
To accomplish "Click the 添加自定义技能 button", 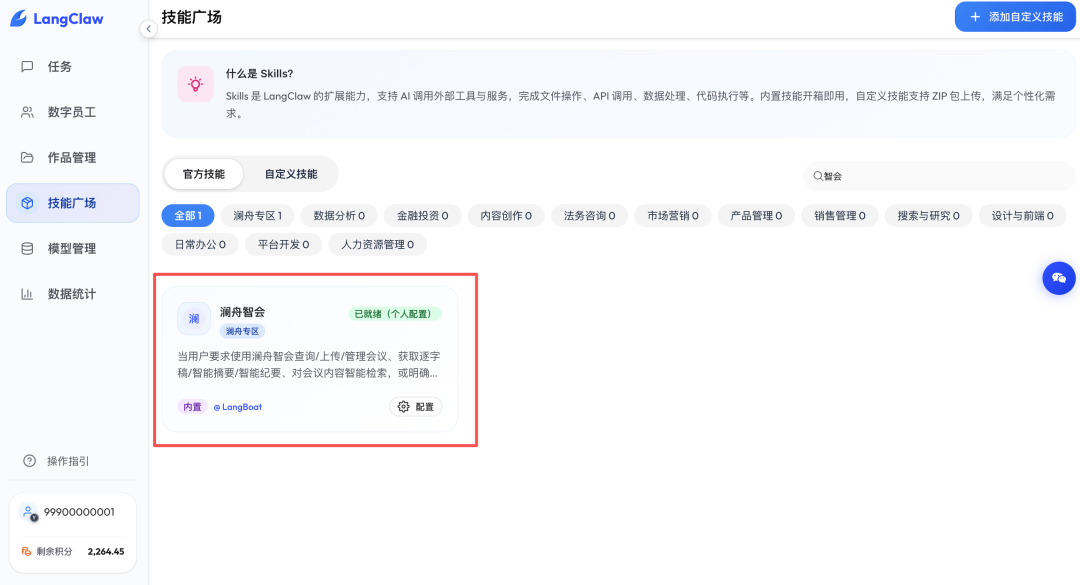I will coord(1015,17).
